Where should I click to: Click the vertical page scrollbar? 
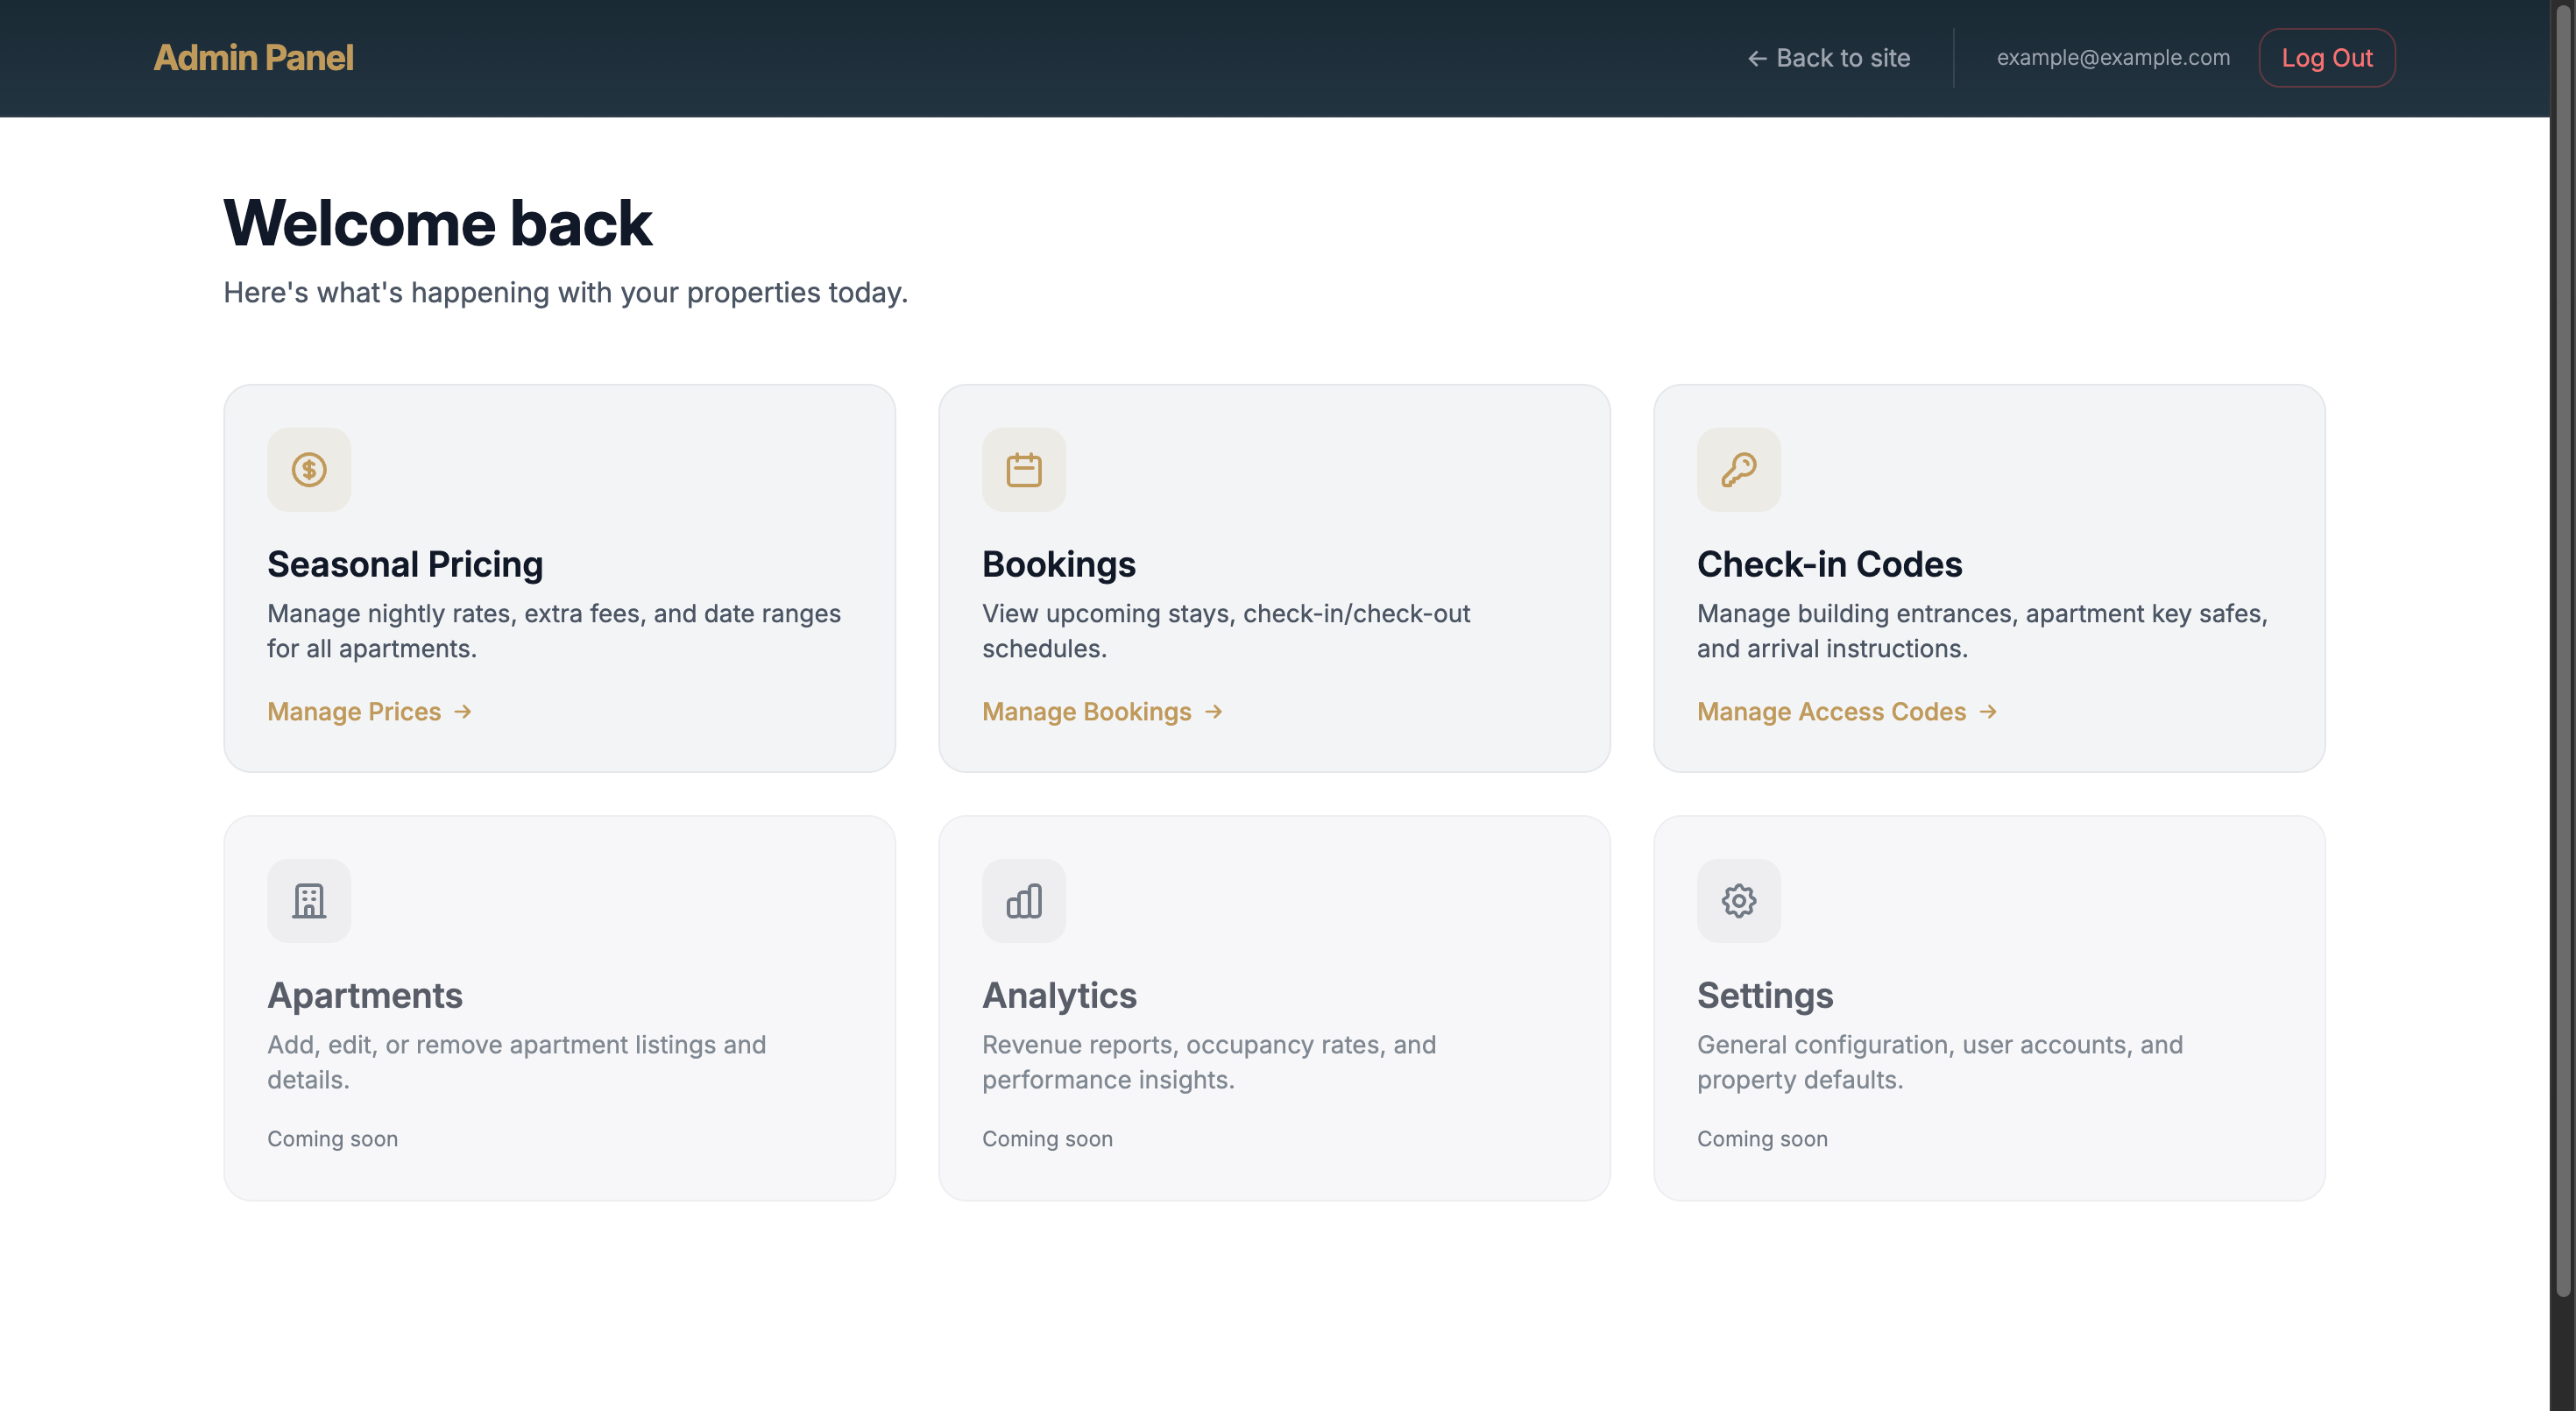click(2563, 650)
